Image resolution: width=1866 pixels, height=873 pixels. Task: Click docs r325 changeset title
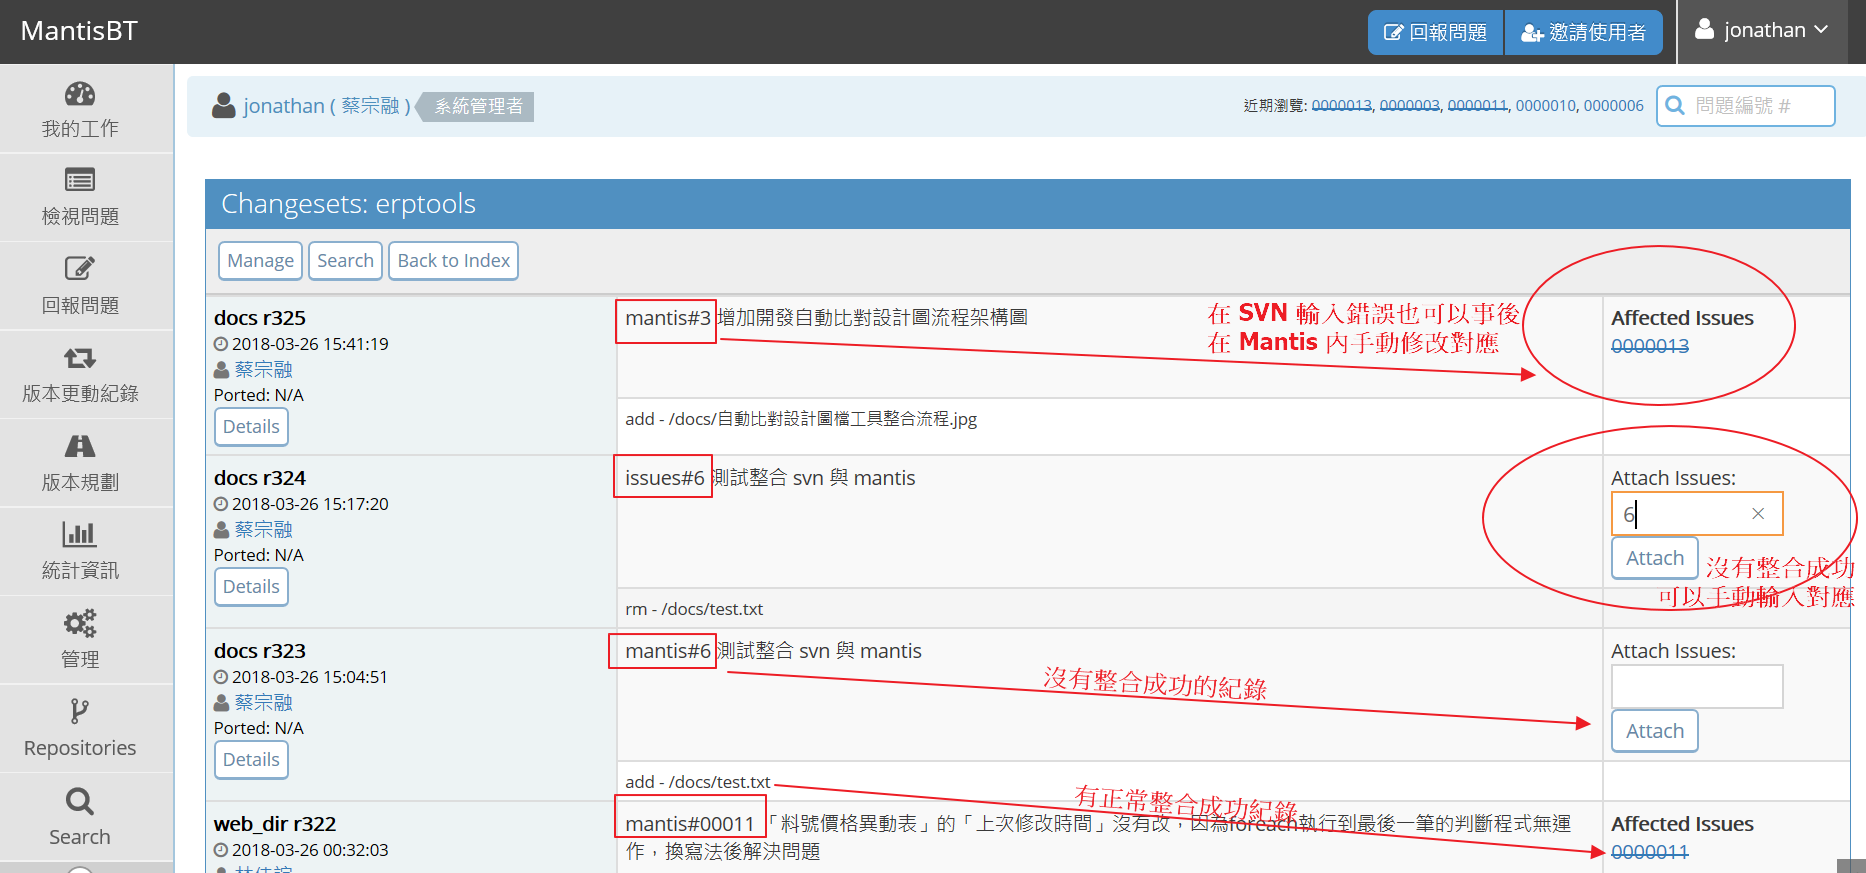[260, 318]
